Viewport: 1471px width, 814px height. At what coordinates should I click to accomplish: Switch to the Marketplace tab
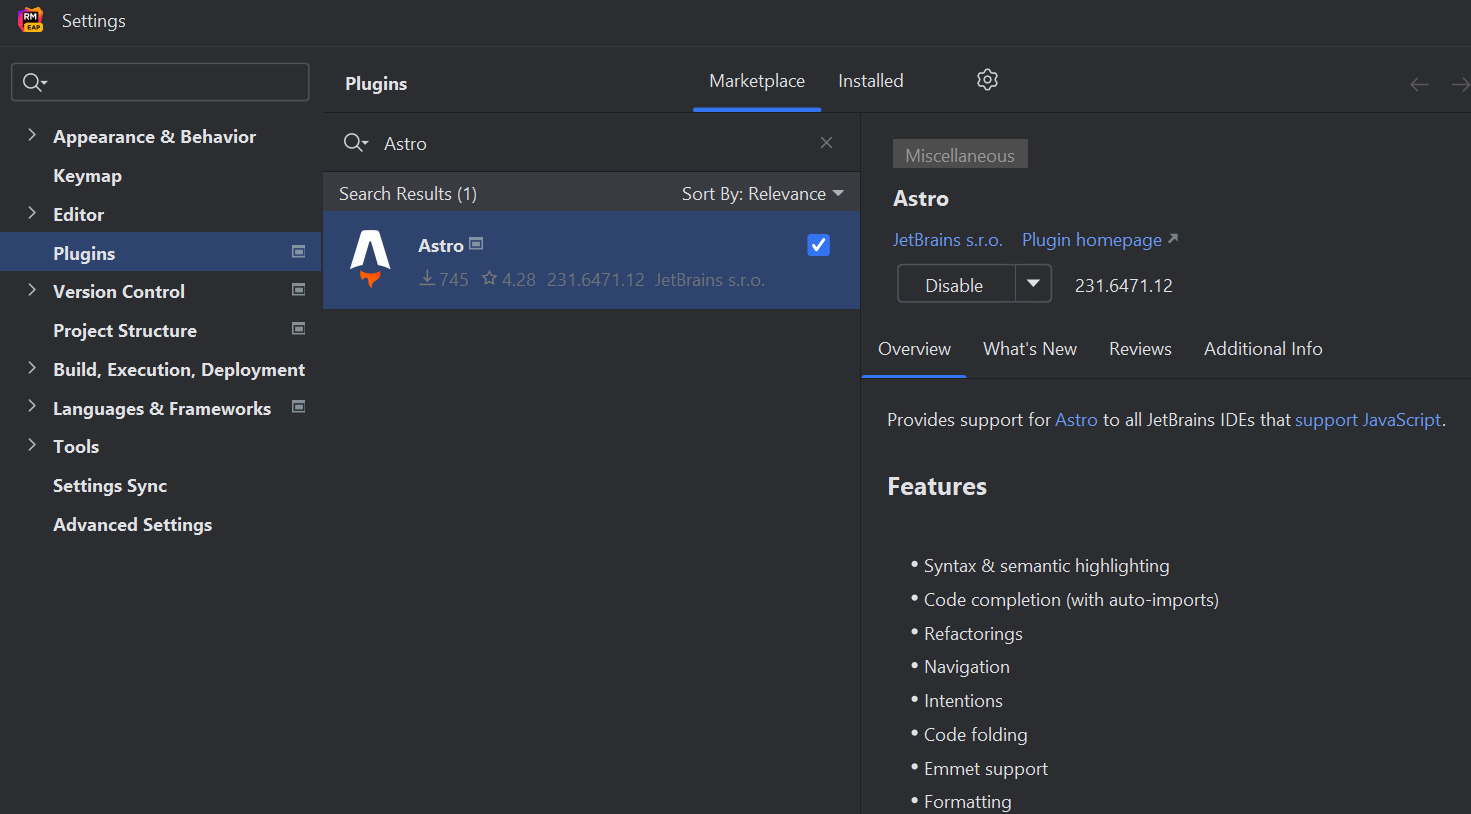pyautogui.click(x=757, y=81)
